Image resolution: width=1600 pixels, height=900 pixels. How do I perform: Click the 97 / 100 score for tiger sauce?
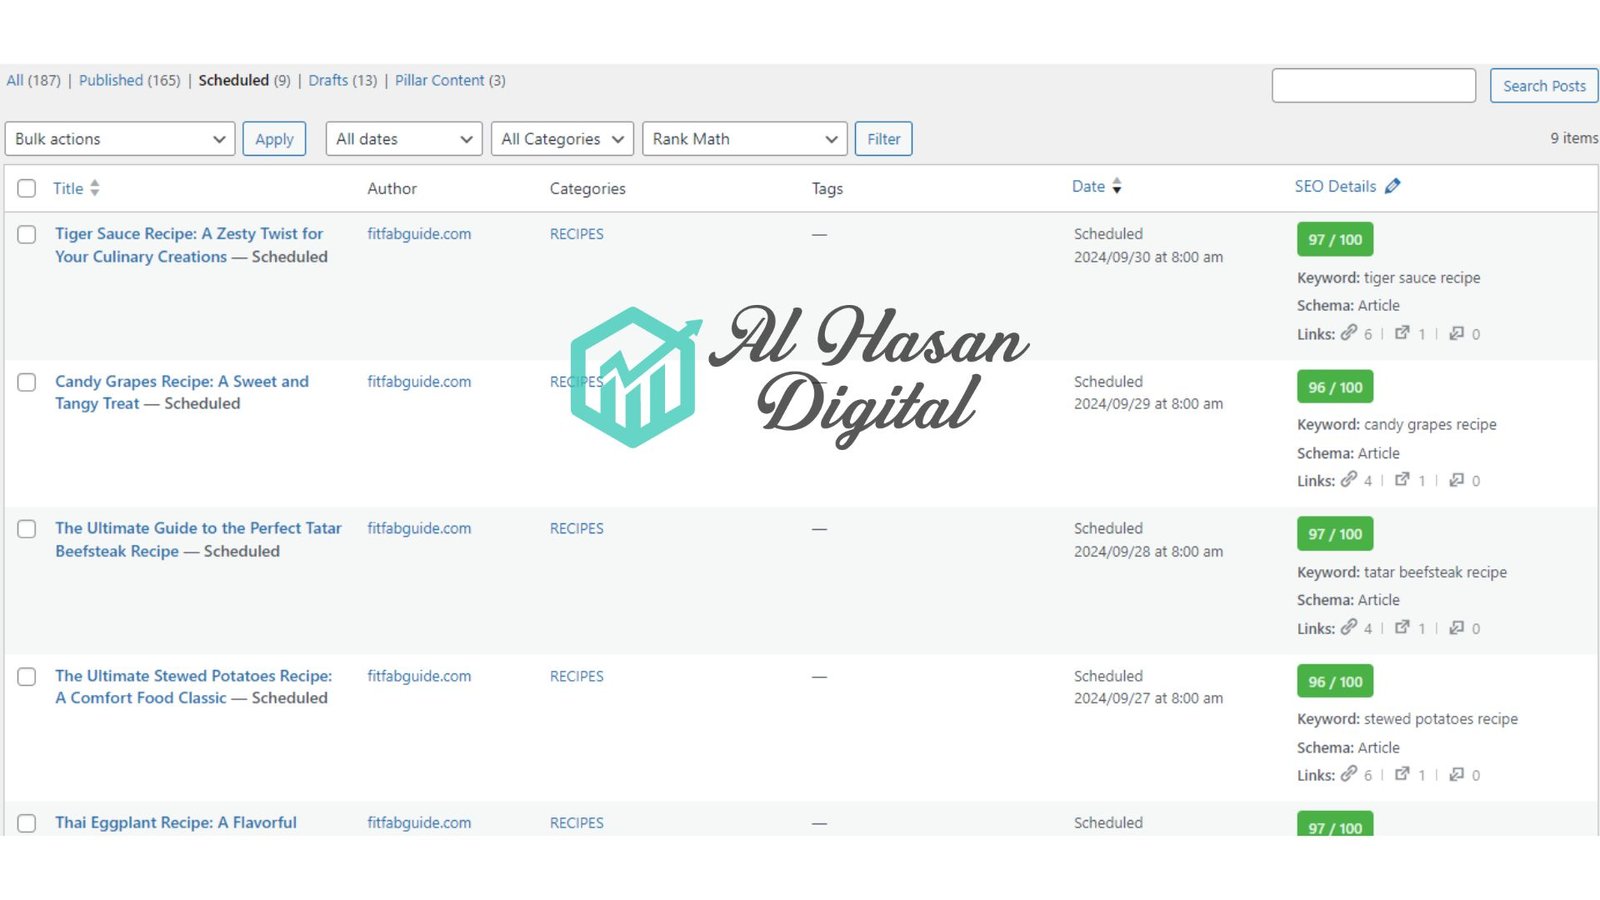(x=1335, y=239)
